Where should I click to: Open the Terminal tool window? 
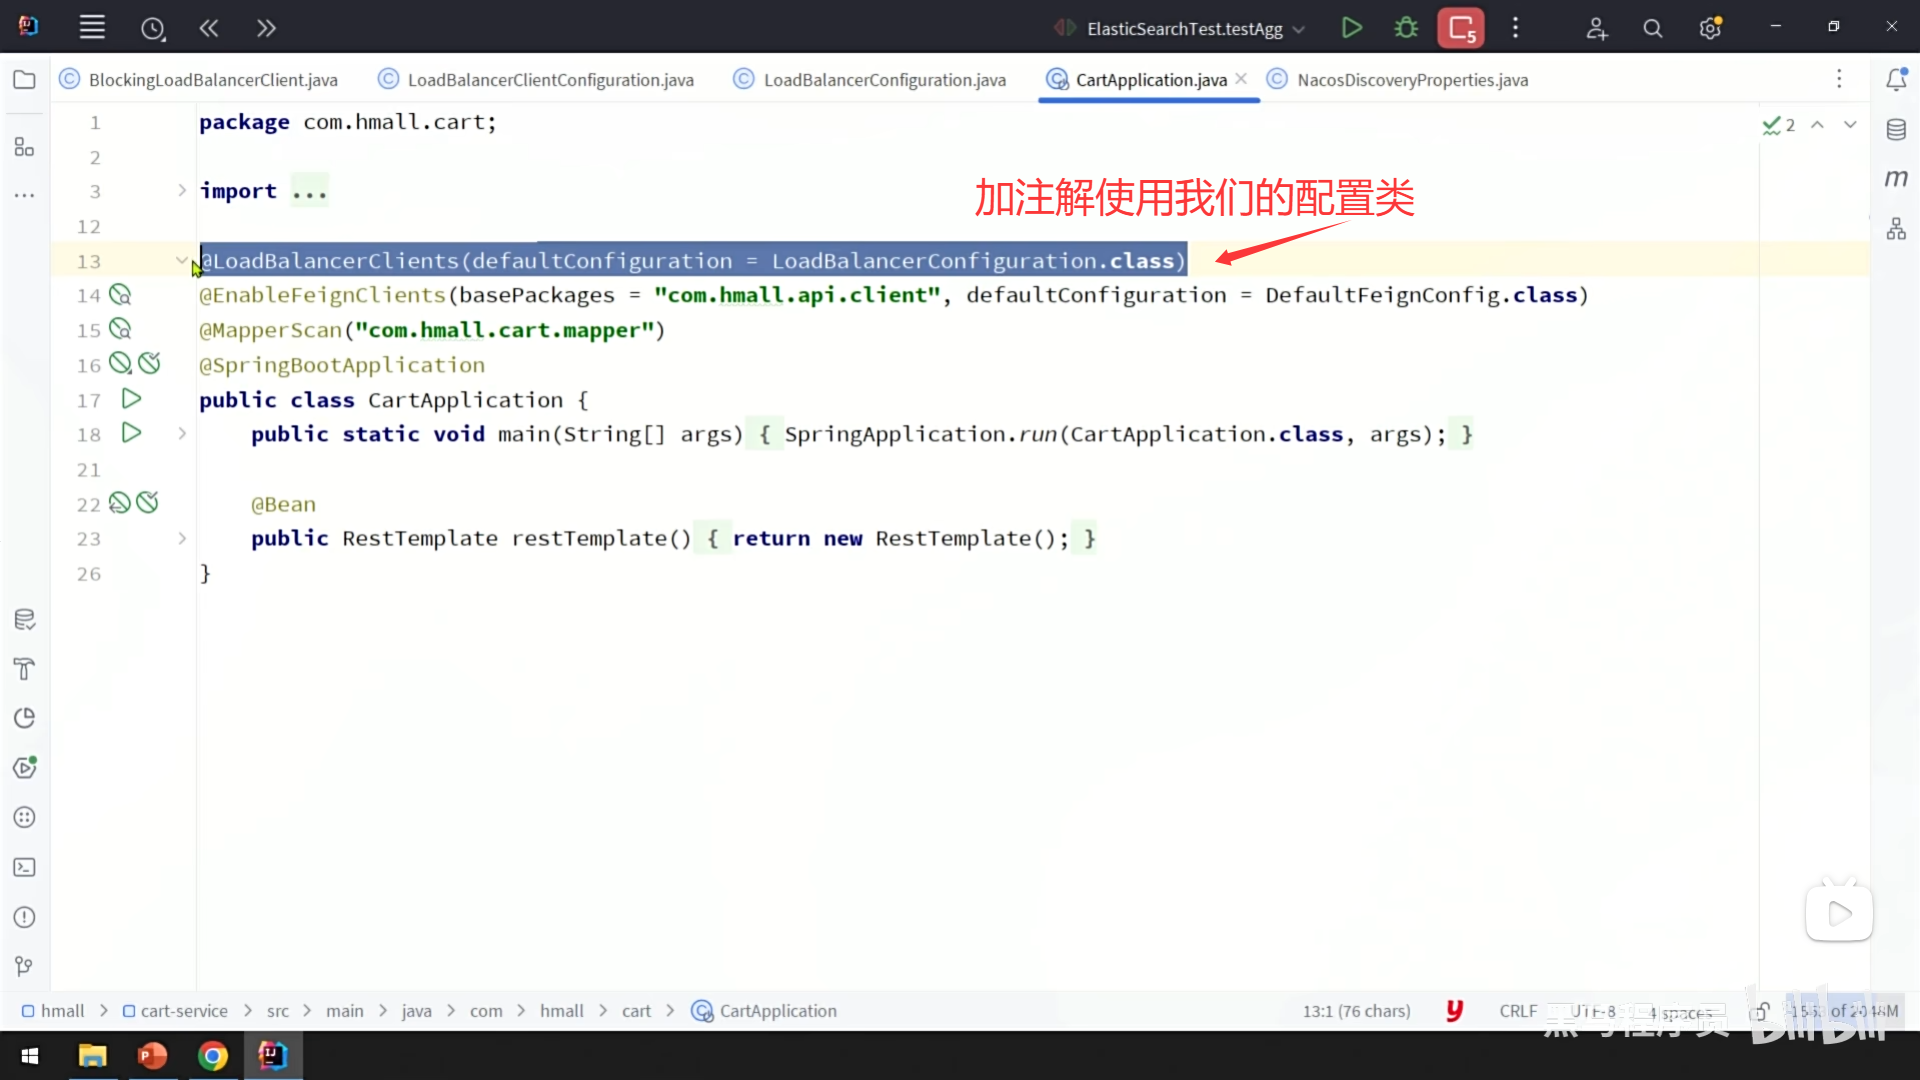[25, 868]
